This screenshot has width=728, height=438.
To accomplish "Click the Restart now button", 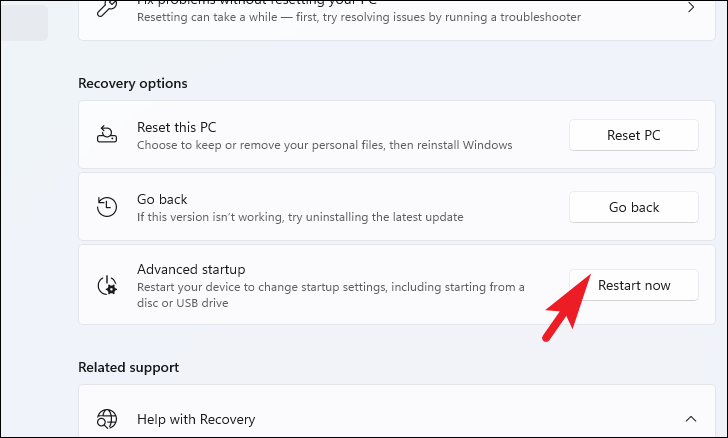I will [634, 285].
